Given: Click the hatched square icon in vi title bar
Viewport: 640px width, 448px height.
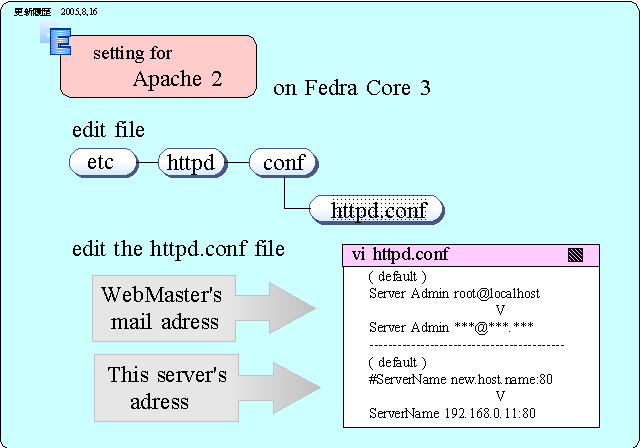Looking at the screenshot, I should (x=575, y=255).
